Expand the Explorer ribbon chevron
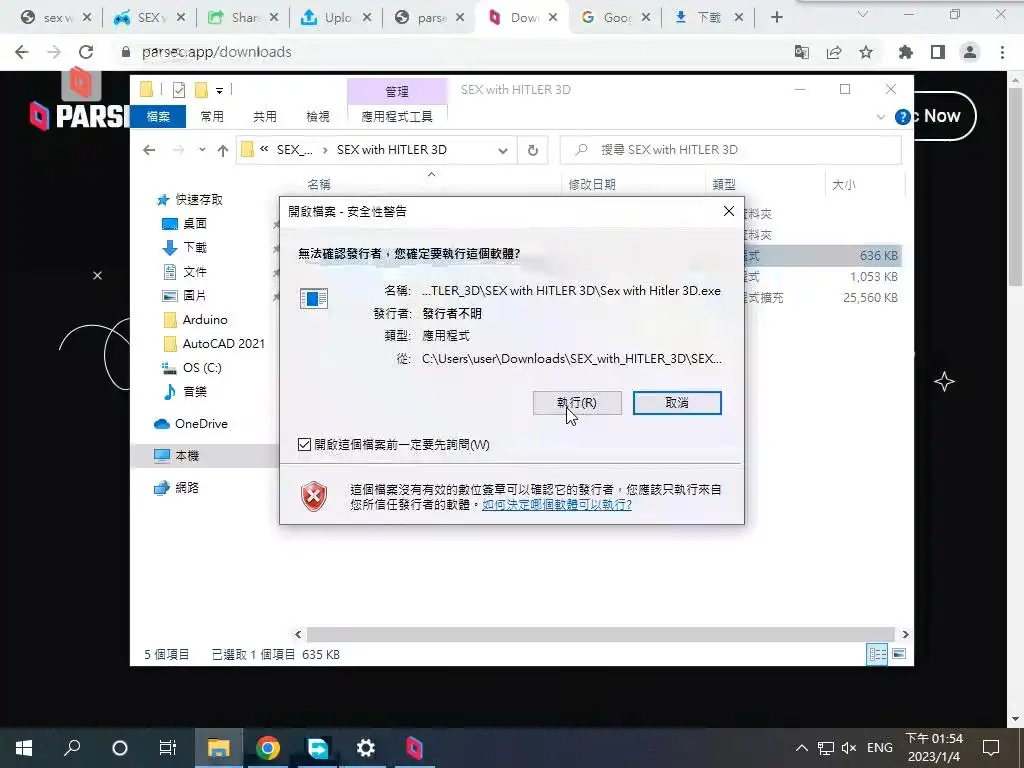The image size is (1024, 768). [x=880, y=117]
